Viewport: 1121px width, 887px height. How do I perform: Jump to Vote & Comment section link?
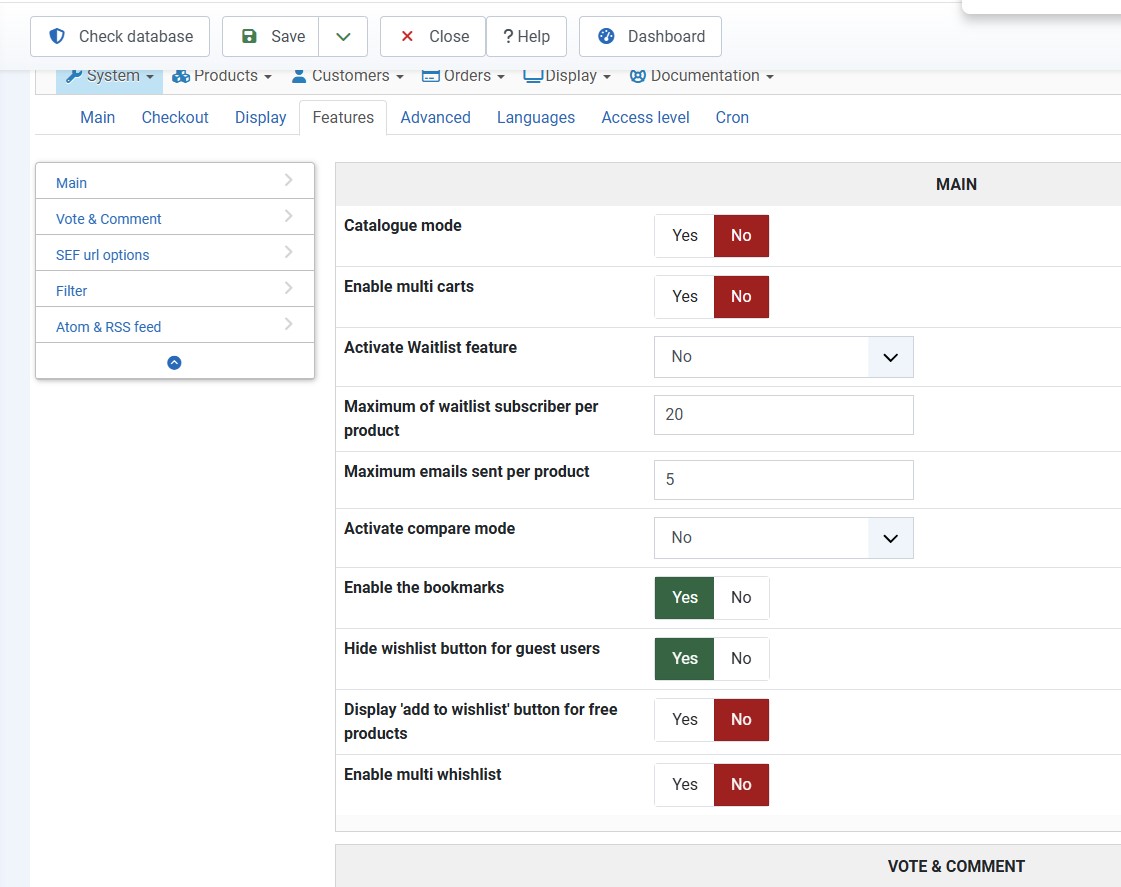109,219
